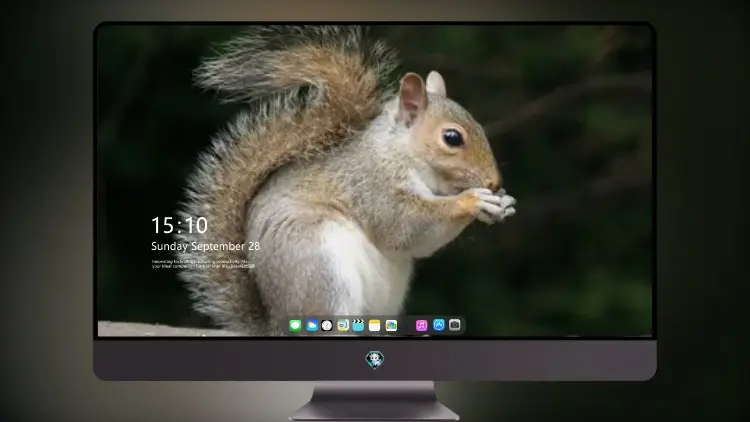Open the yellow Notes app icon
Image resolution: width=750 pixels, height=422 pixels.
[x=375, y=325]
